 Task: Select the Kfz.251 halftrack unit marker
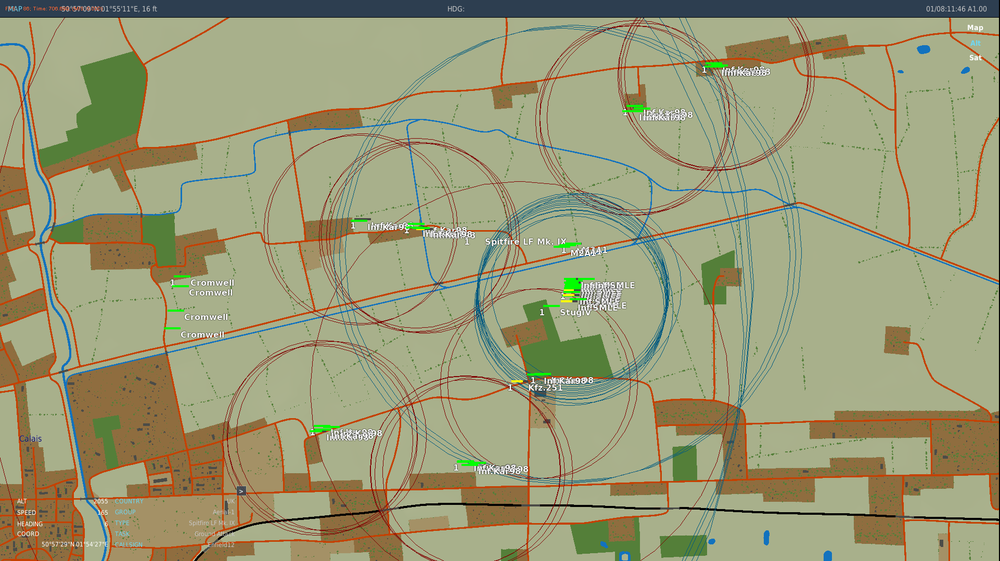tap(545, 388)
